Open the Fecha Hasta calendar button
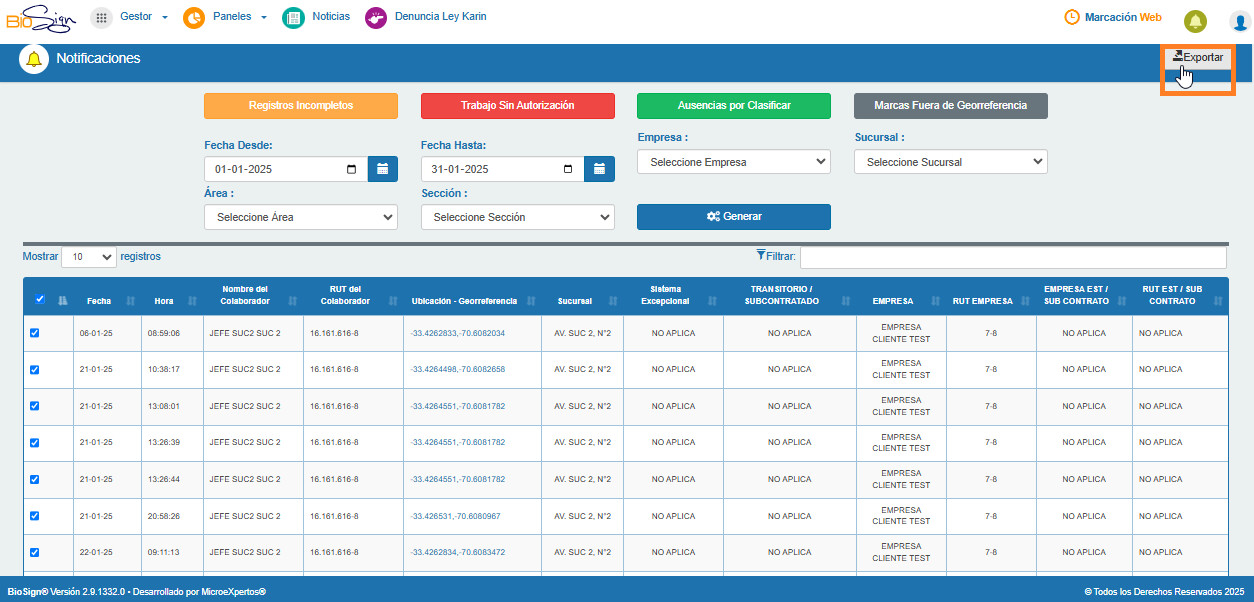 click(600, 169)
